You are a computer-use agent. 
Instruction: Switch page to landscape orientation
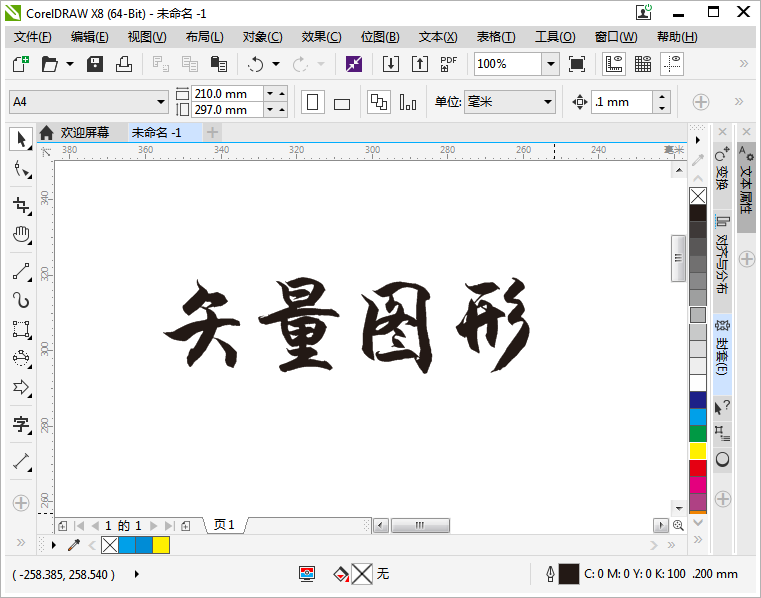[341, 103]
